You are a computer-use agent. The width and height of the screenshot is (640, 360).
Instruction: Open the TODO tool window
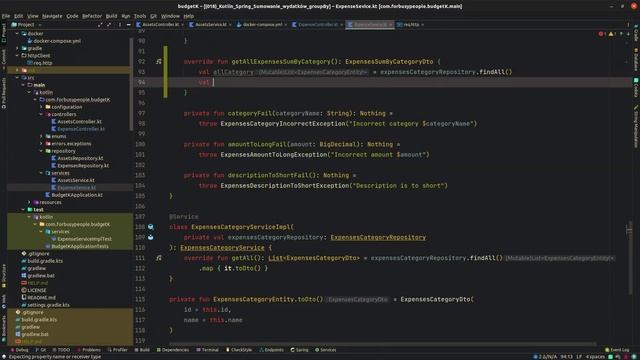tap(61, 350)
